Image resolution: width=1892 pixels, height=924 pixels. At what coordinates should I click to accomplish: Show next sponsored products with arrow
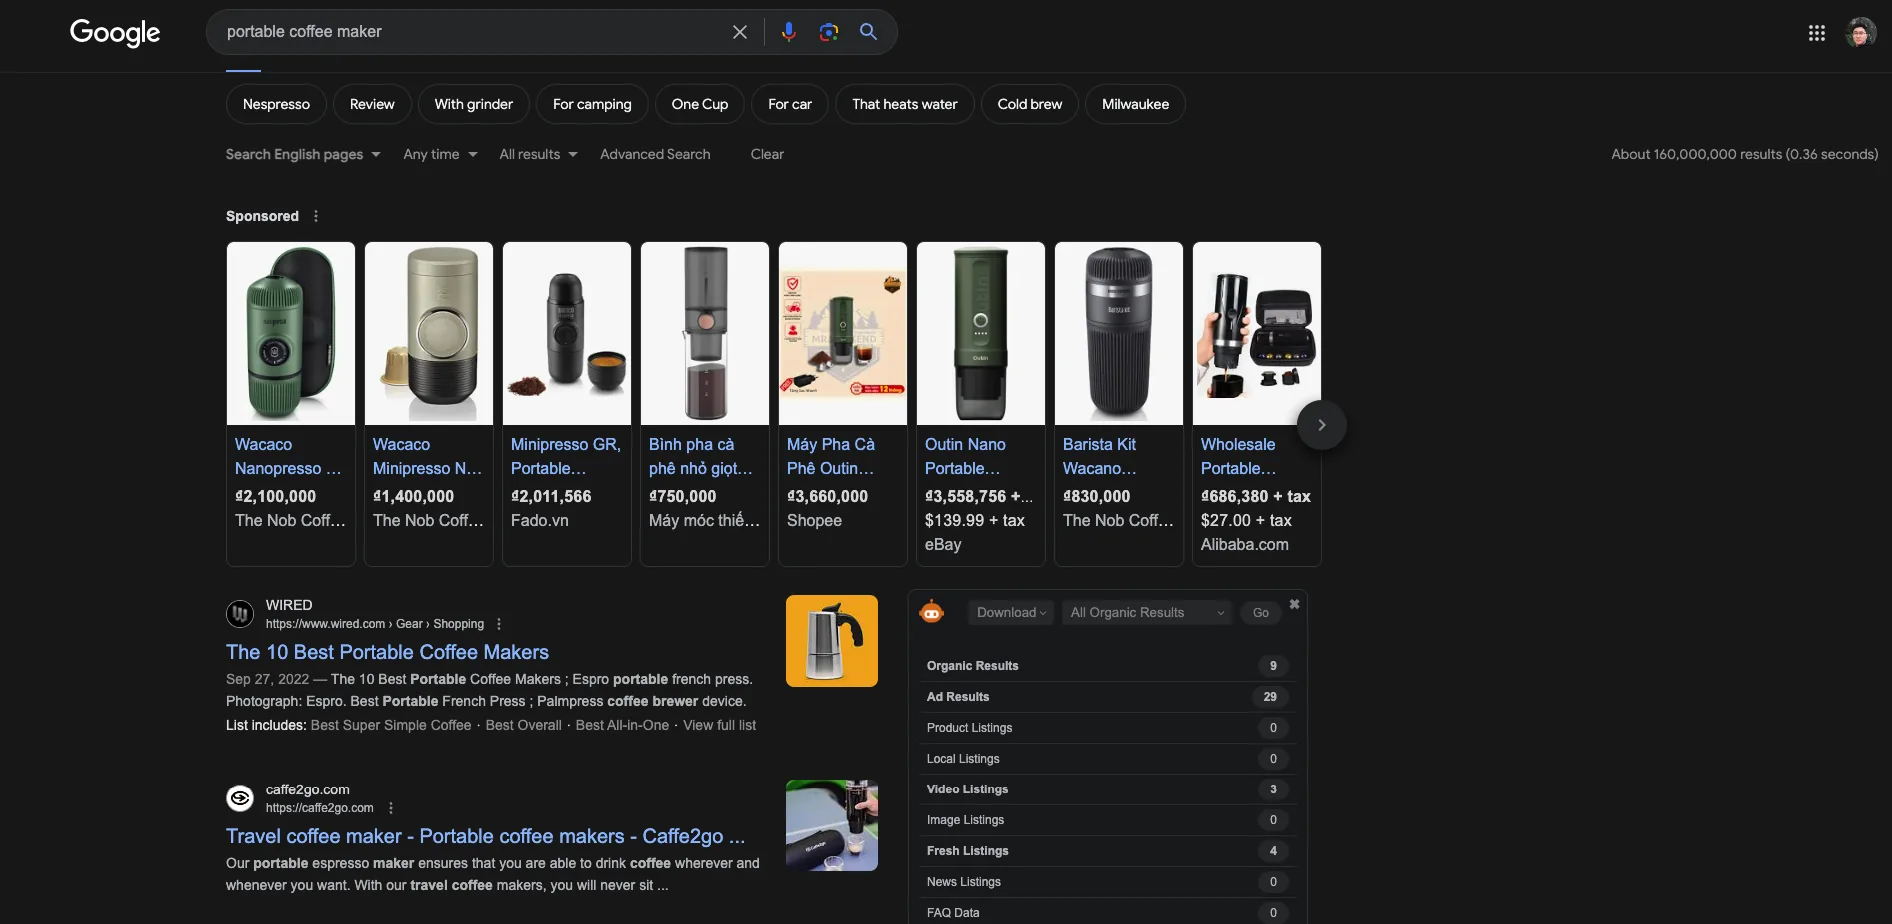(1322, 425)
